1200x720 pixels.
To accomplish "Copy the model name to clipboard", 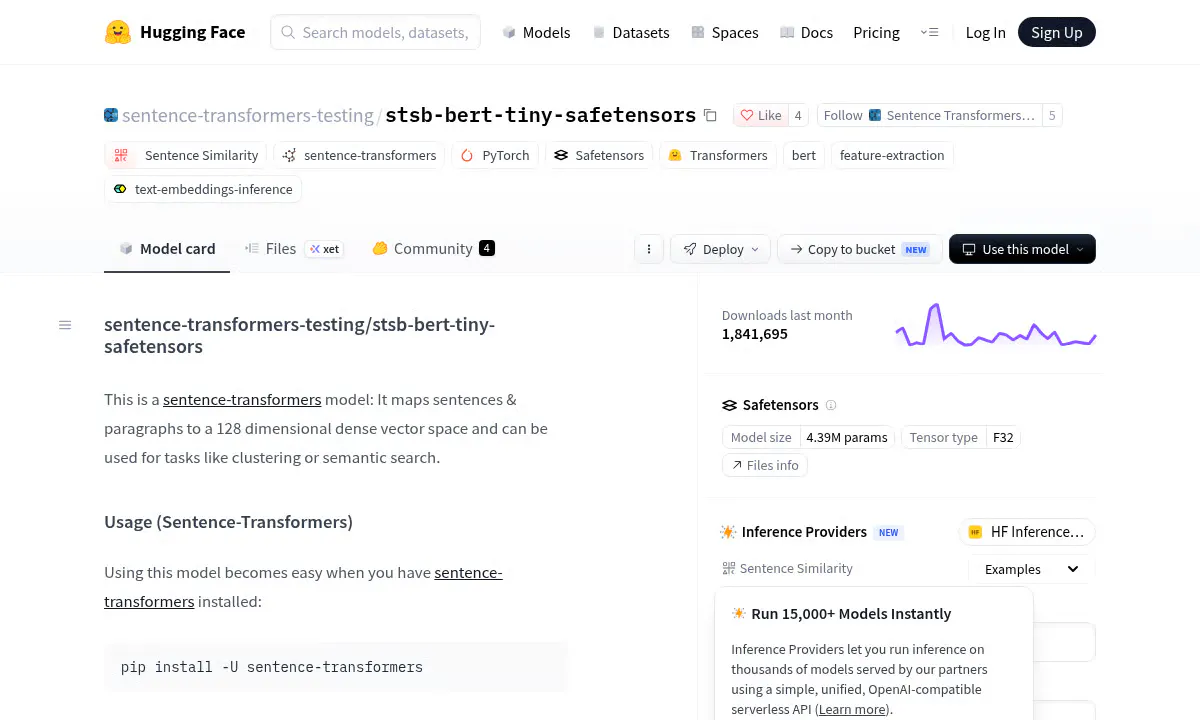I will coord(710,115).
